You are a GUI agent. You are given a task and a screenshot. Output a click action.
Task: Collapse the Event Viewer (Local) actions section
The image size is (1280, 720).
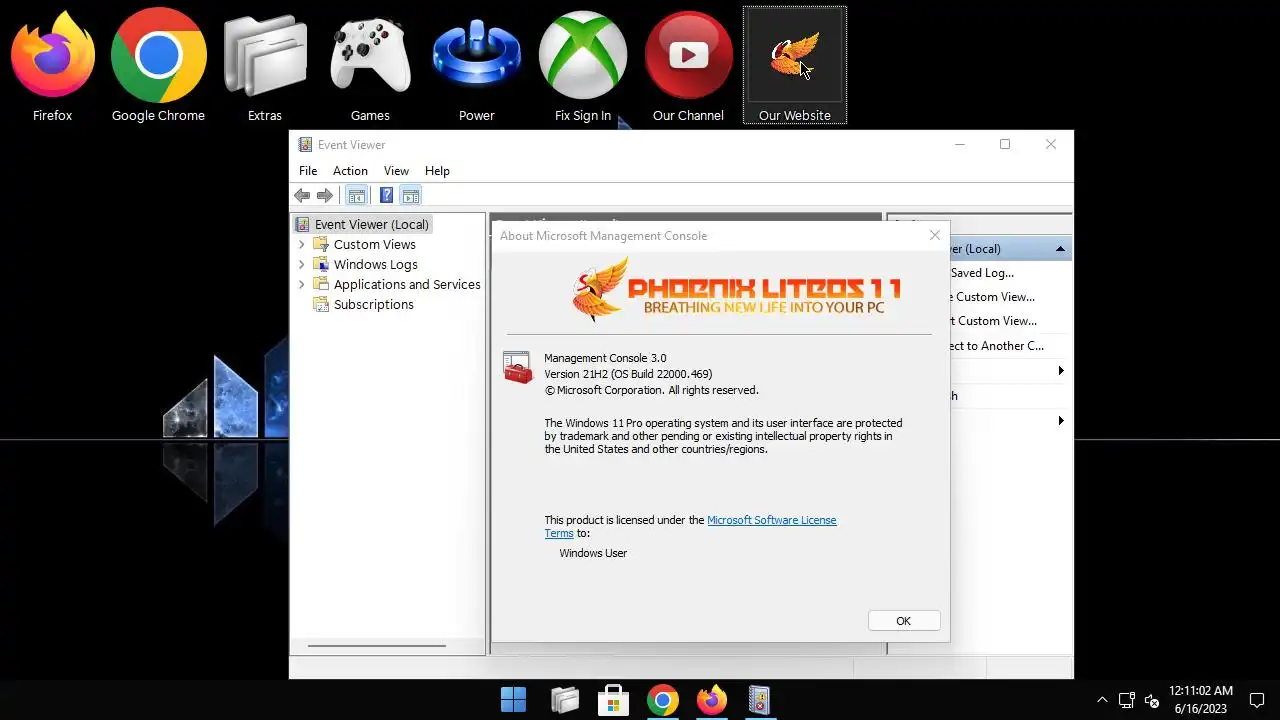pyautogui.click(x=1060, y=249)
